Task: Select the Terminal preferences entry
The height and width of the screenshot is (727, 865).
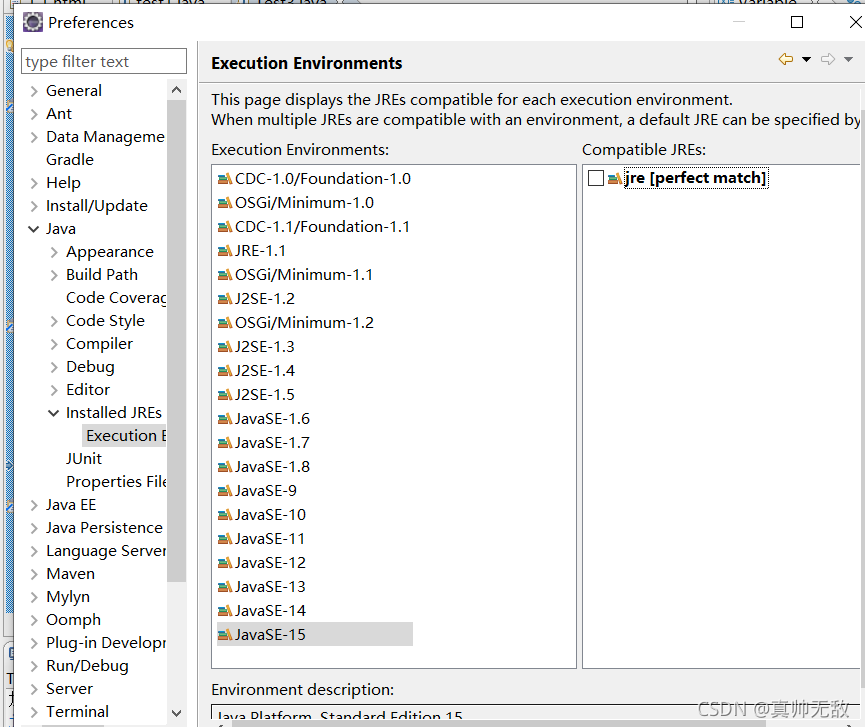Action: 80,711
